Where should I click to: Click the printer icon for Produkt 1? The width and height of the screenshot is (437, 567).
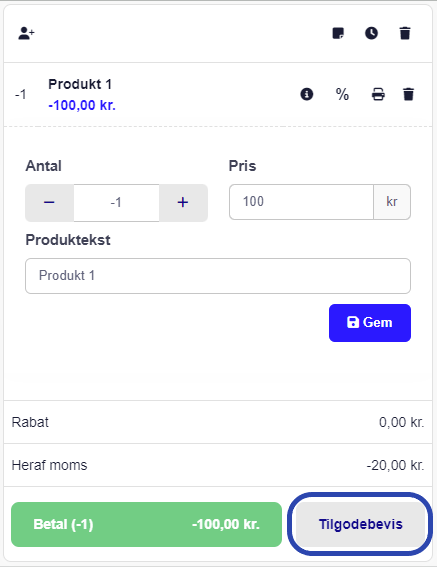pyautogui.click(x=378, y=94)
